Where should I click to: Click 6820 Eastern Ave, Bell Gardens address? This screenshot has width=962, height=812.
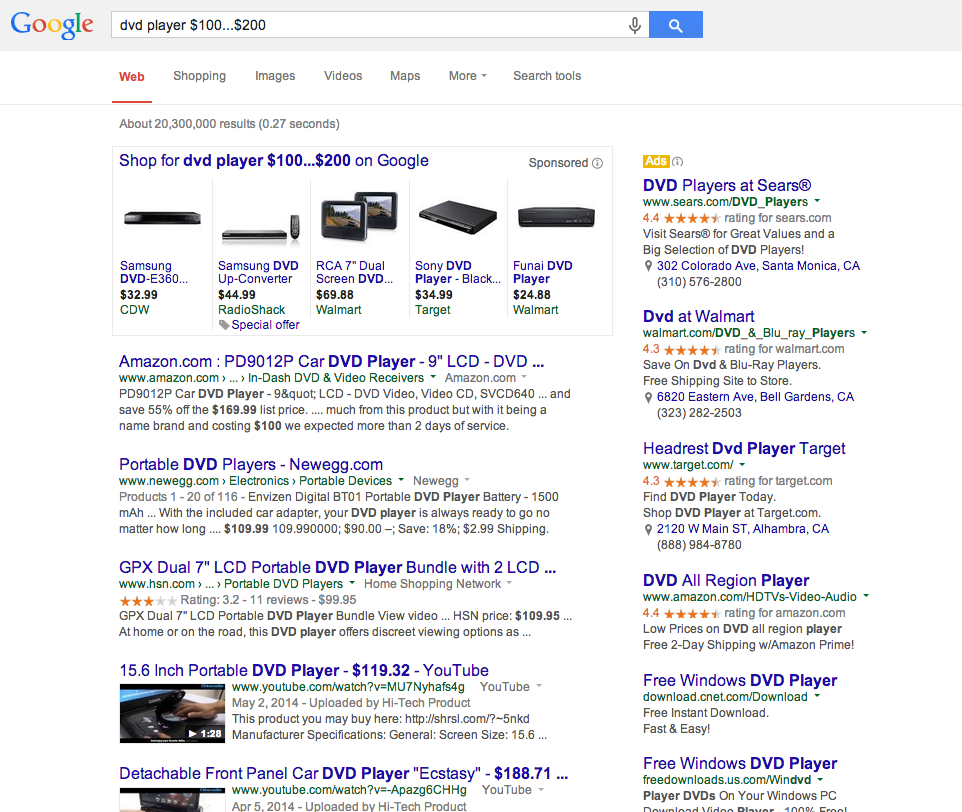pyautogui.click(x=755, y=397)
